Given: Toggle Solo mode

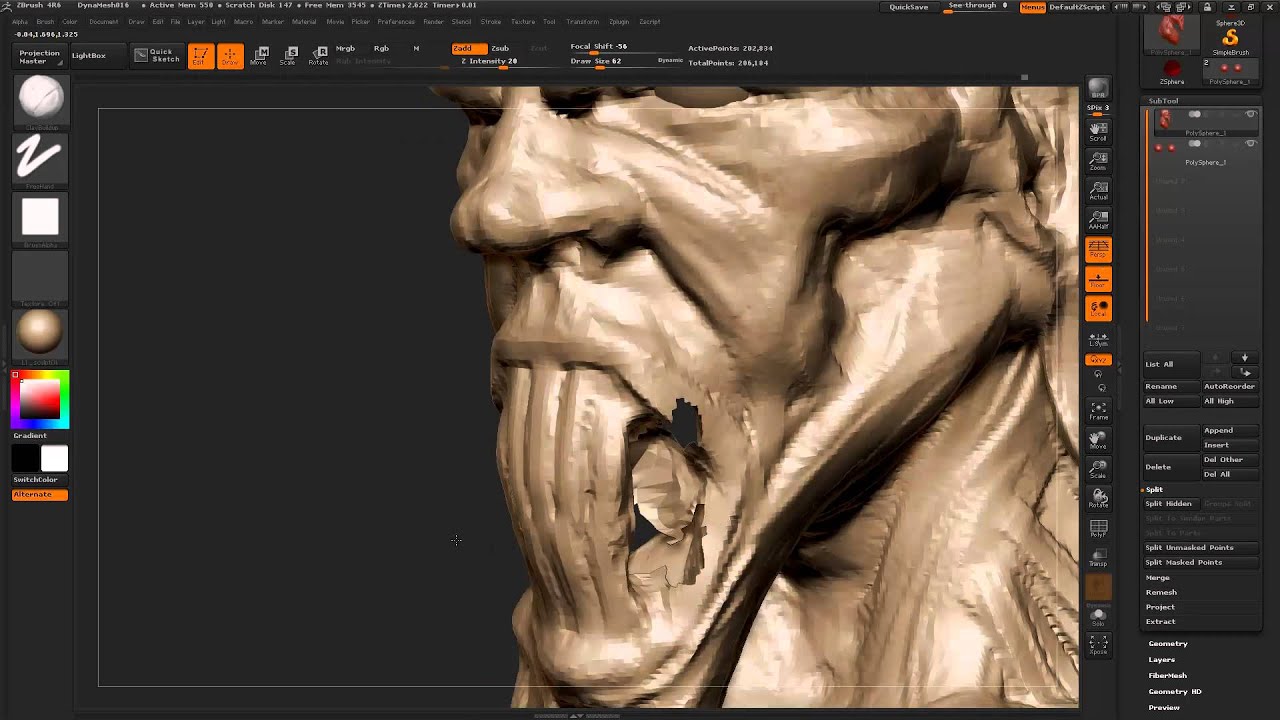Looking at the screenshot, I should click(1098, 616).
